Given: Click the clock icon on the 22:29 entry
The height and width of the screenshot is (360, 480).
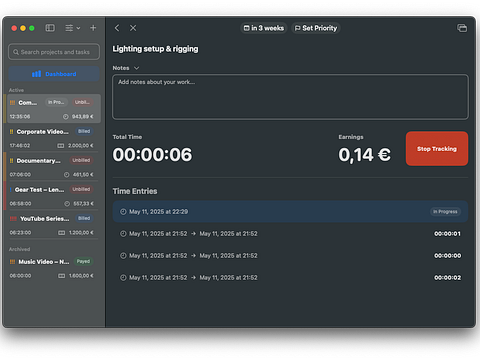Looking at the screenshot, I should click(123, 212).
